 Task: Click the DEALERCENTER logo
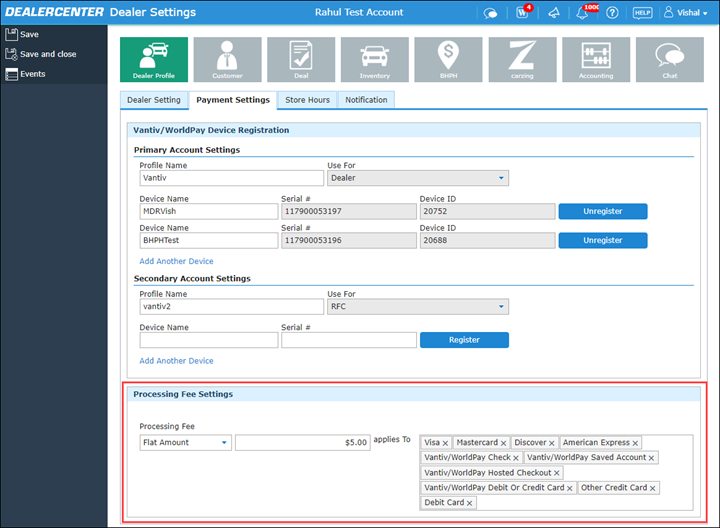pyautogui.click(x=54, y=12)
